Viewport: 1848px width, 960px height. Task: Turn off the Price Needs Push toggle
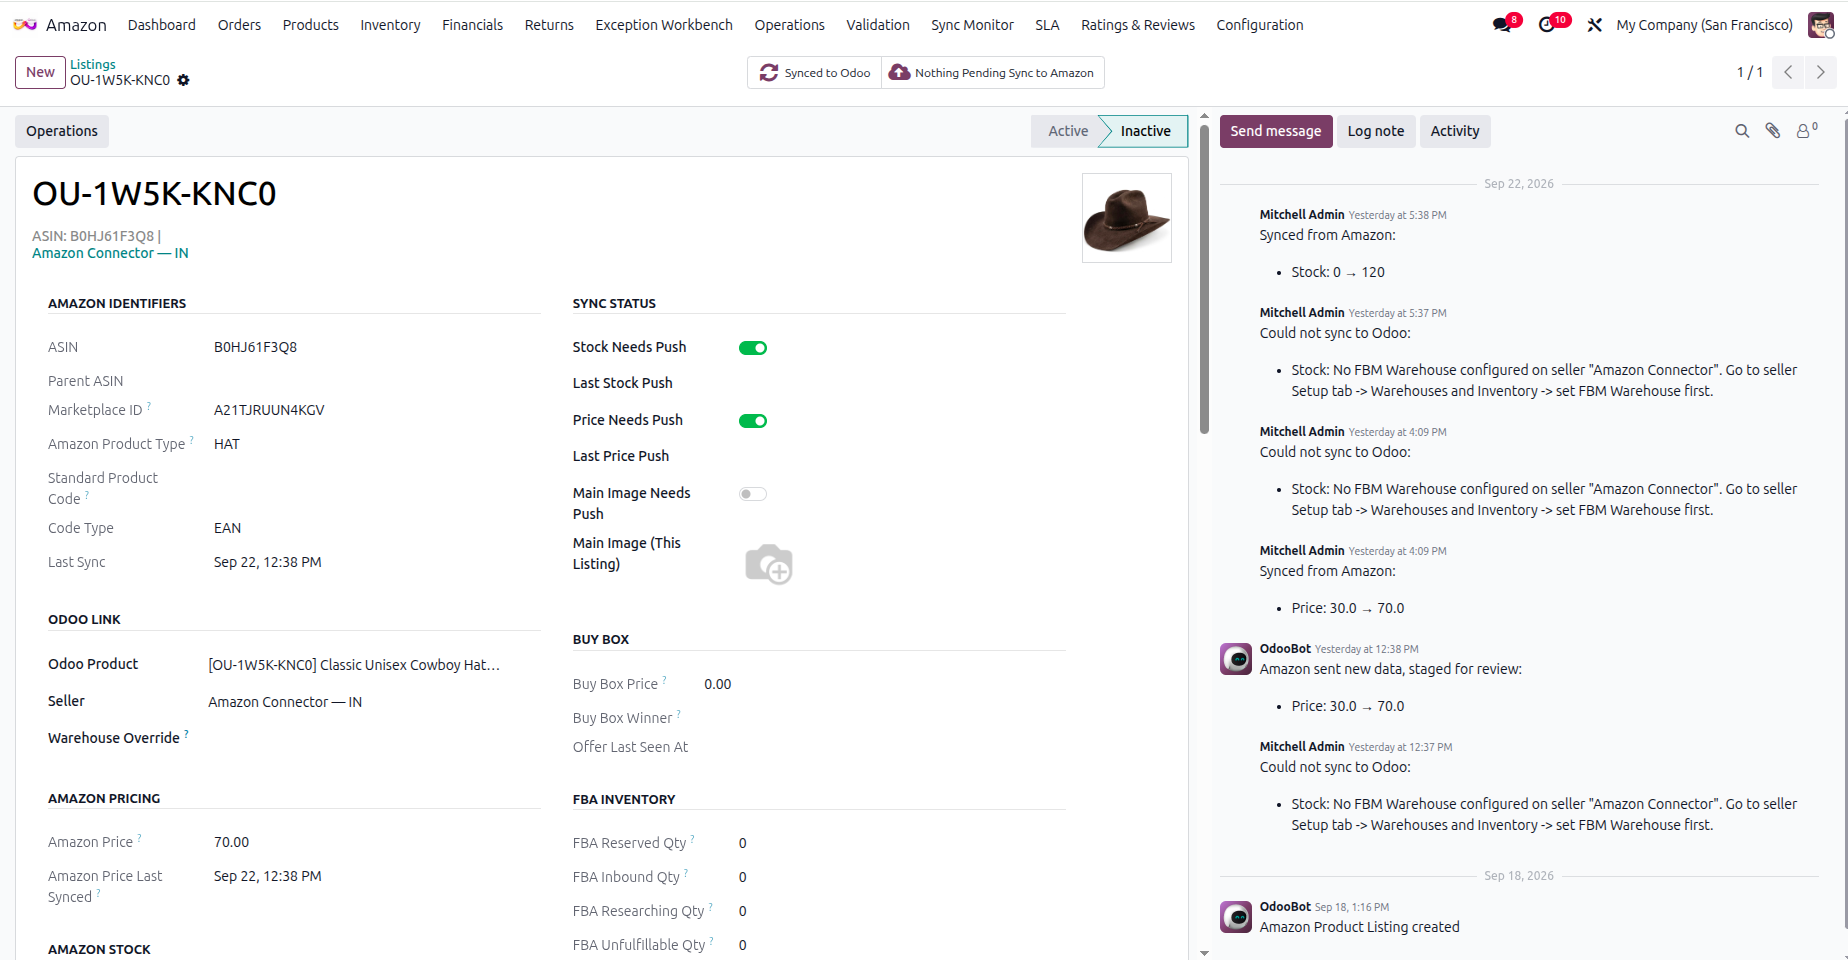(x=753, y=421)
